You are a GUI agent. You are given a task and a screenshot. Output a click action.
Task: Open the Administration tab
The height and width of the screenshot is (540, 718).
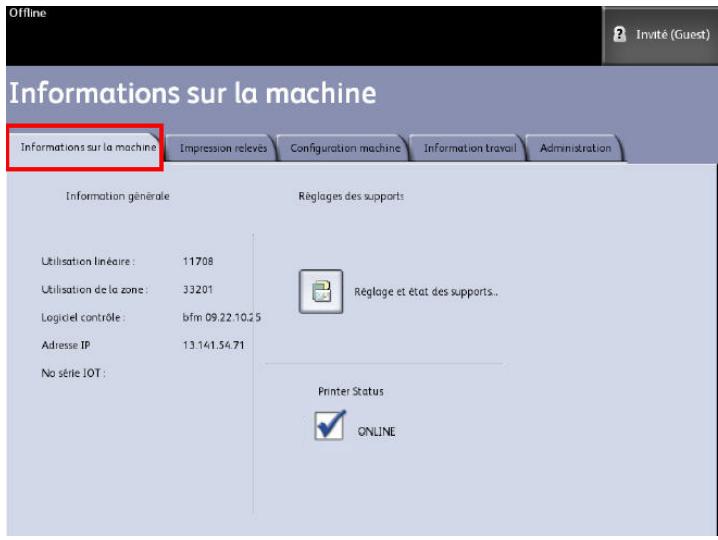click(x=574, y=148)
